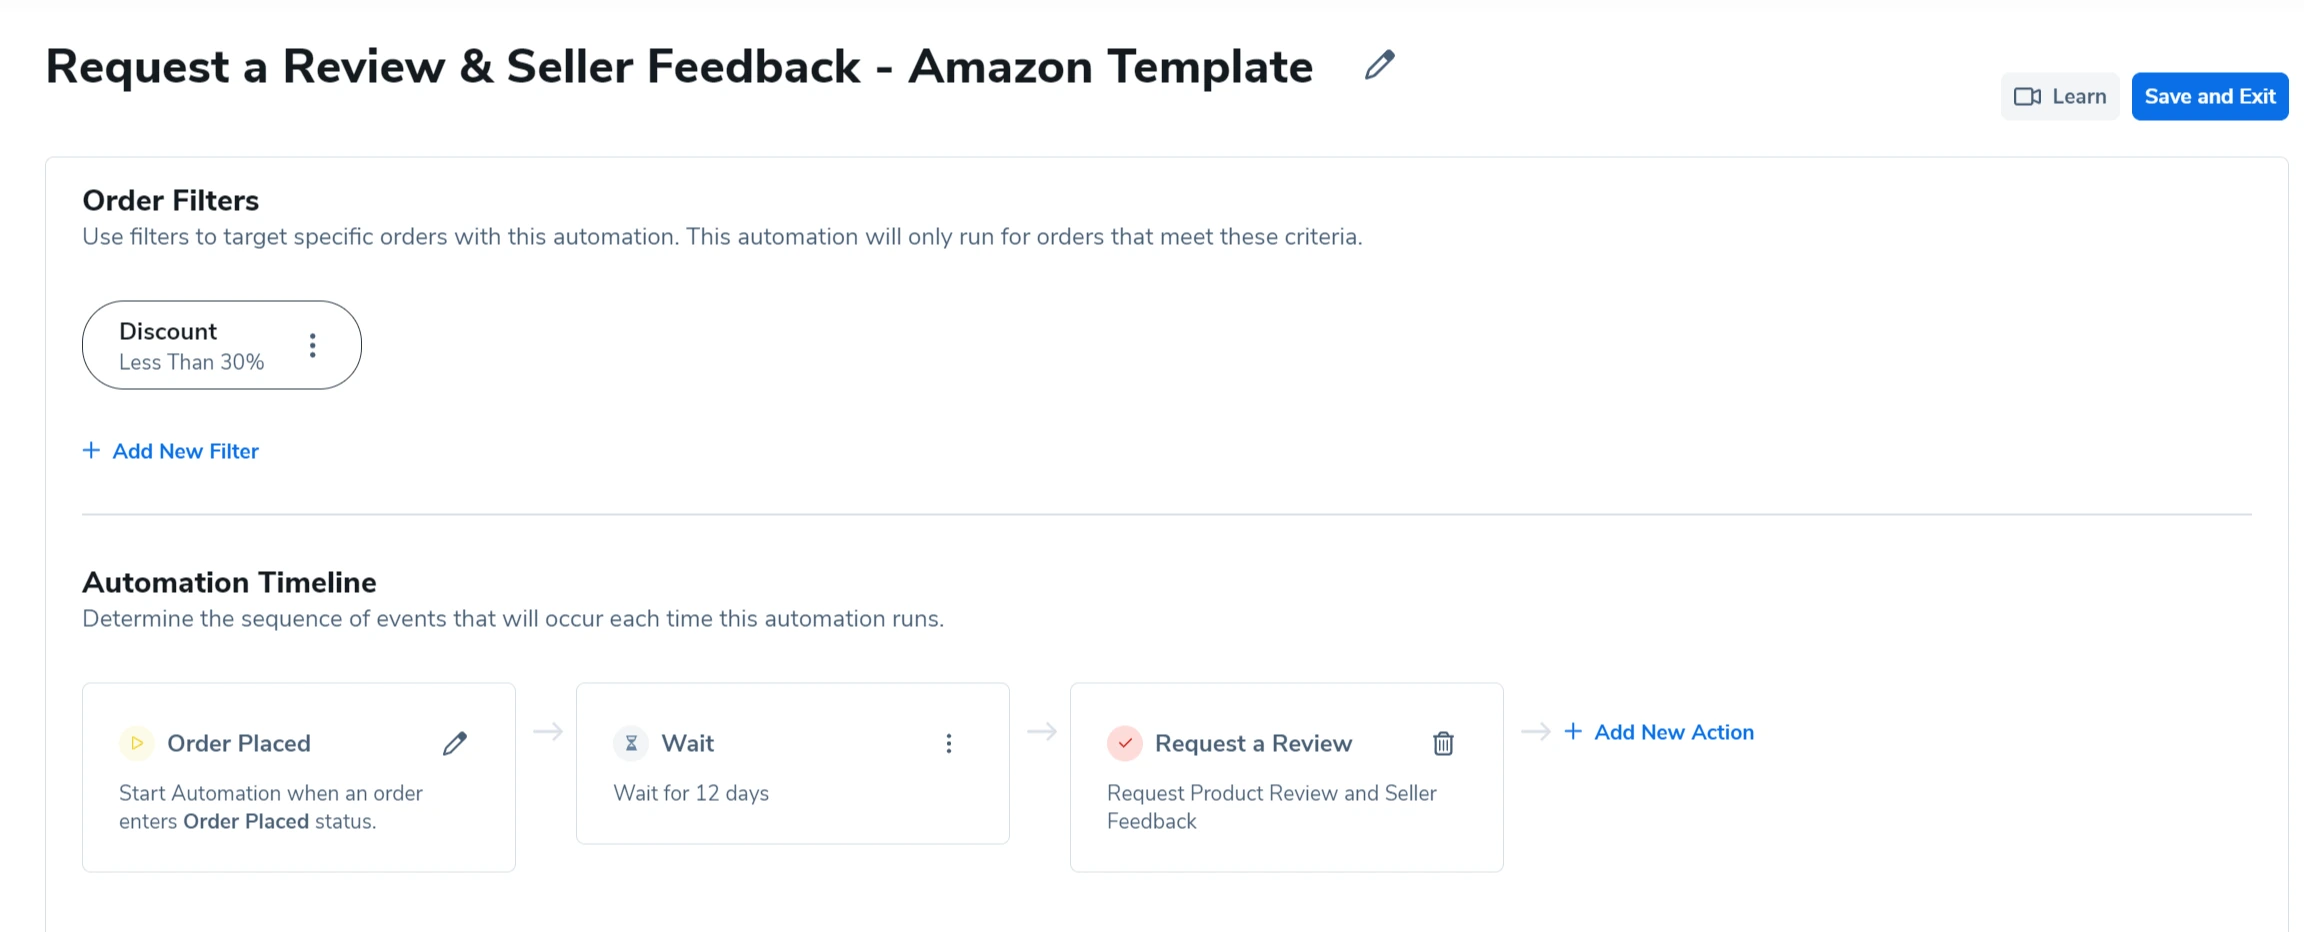Click the Learn button label
This screenshot has height=932, width=2304.
(2079, 97)
